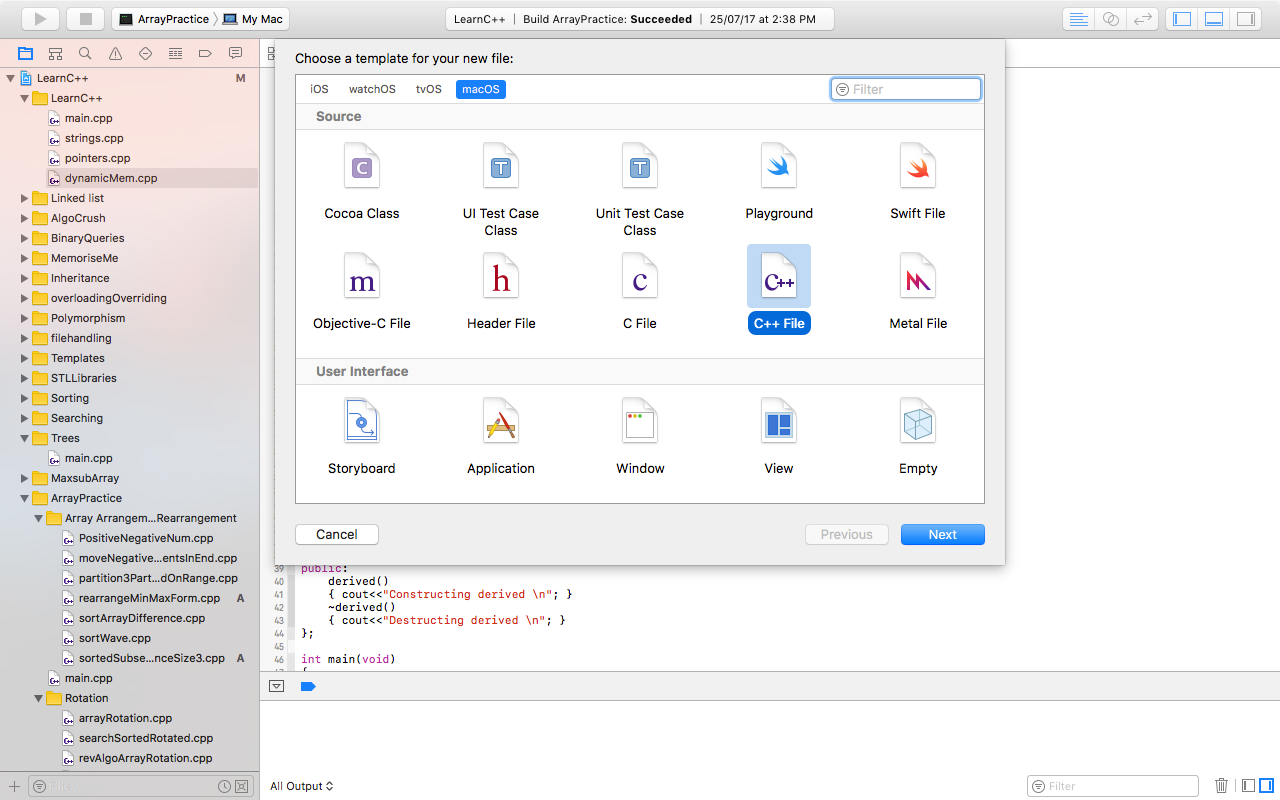Cancel the new file dialog
This screenshot has width=1280, height=800.
[337, 534]
